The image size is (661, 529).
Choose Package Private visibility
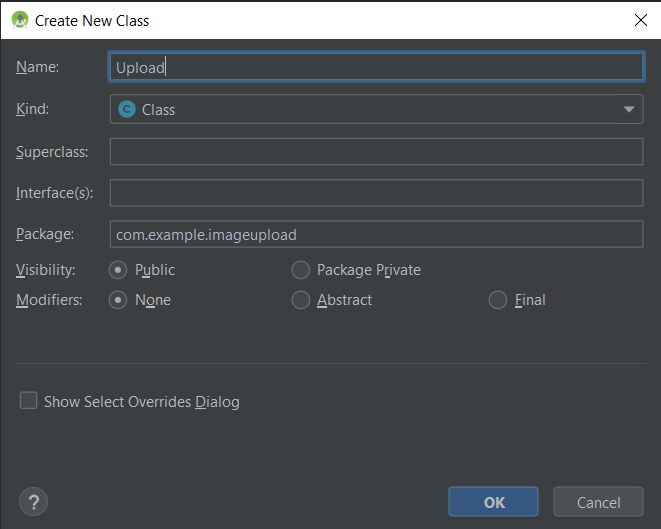point(300,270)
